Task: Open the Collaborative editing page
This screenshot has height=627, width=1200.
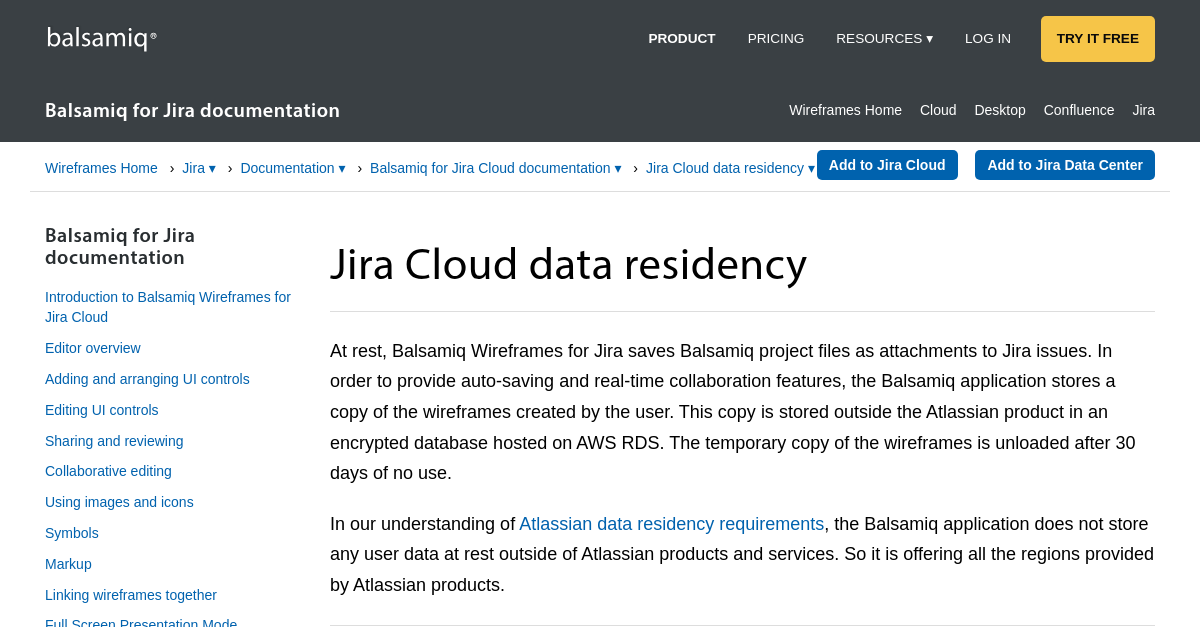Action: pyautogui.click(x=108, y=471)
